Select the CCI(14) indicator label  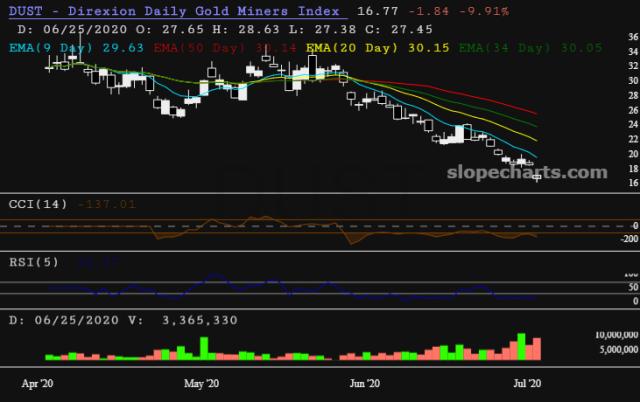point(38,204)
